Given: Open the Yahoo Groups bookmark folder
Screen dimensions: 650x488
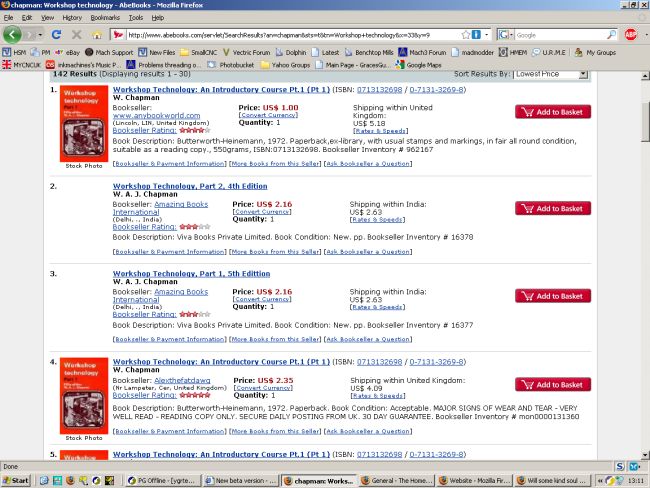Looking at the screenshot, I should point(286,65).
